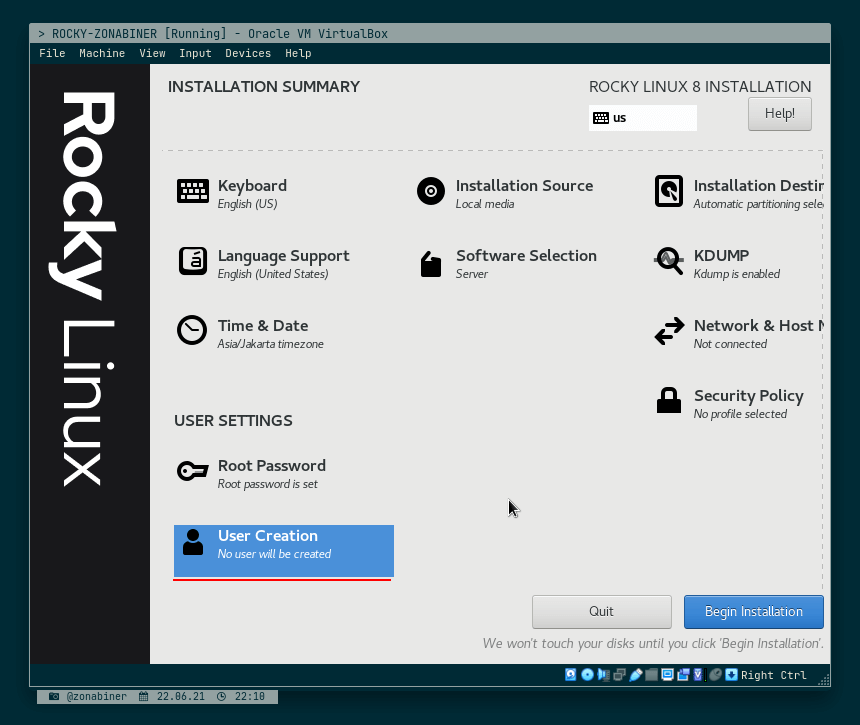Open the 'us' keyboard layout selector
The width and height of the screenshot is (860, 725).
tap(643, 117)
